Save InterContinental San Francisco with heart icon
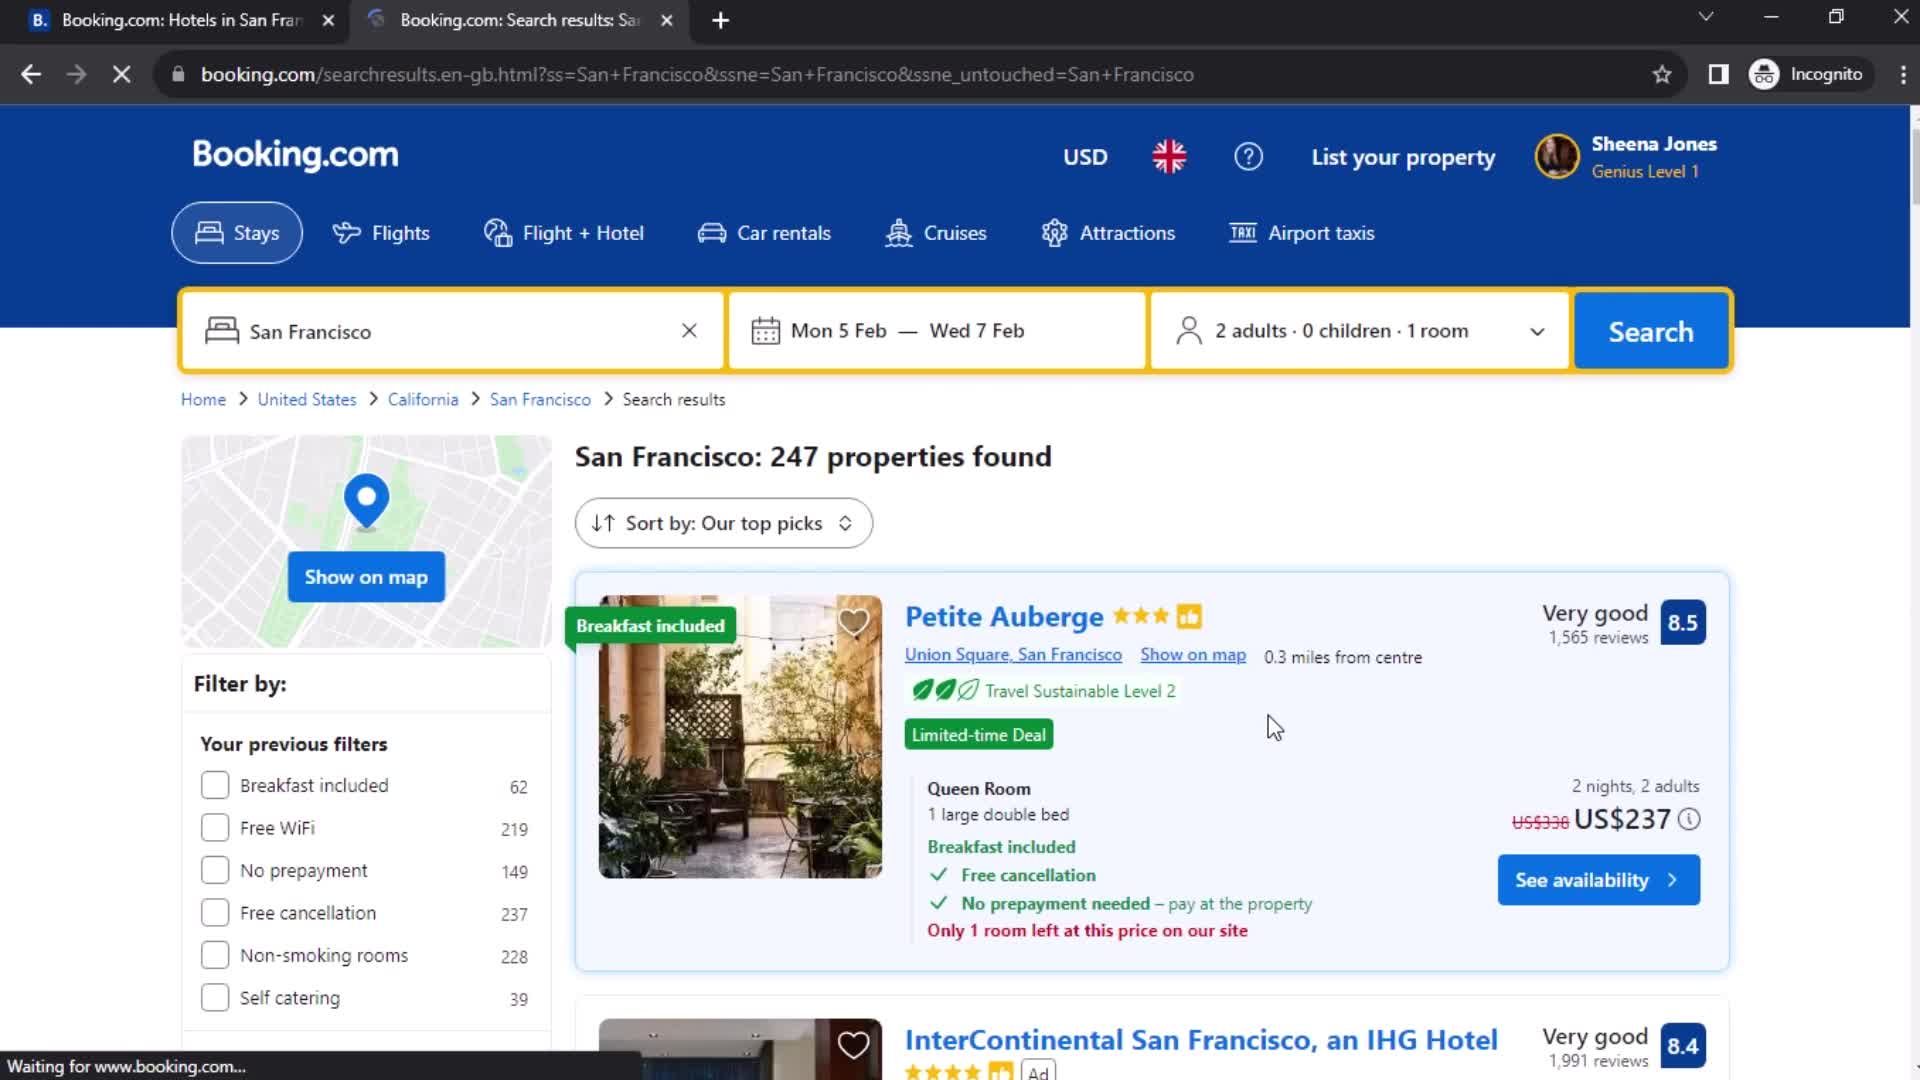The image size is (1920, 1080). [x=853, y=1045]
